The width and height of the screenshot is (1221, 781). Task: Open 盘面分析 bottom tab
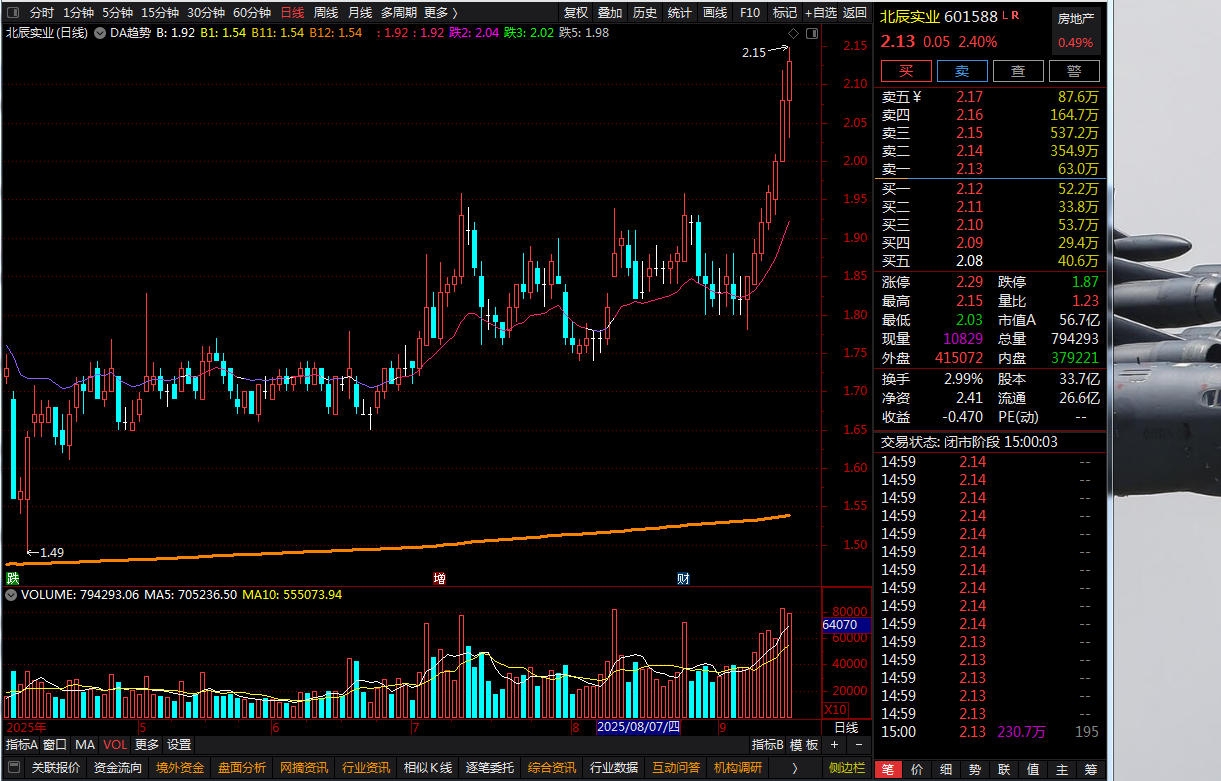pos(242,768)
